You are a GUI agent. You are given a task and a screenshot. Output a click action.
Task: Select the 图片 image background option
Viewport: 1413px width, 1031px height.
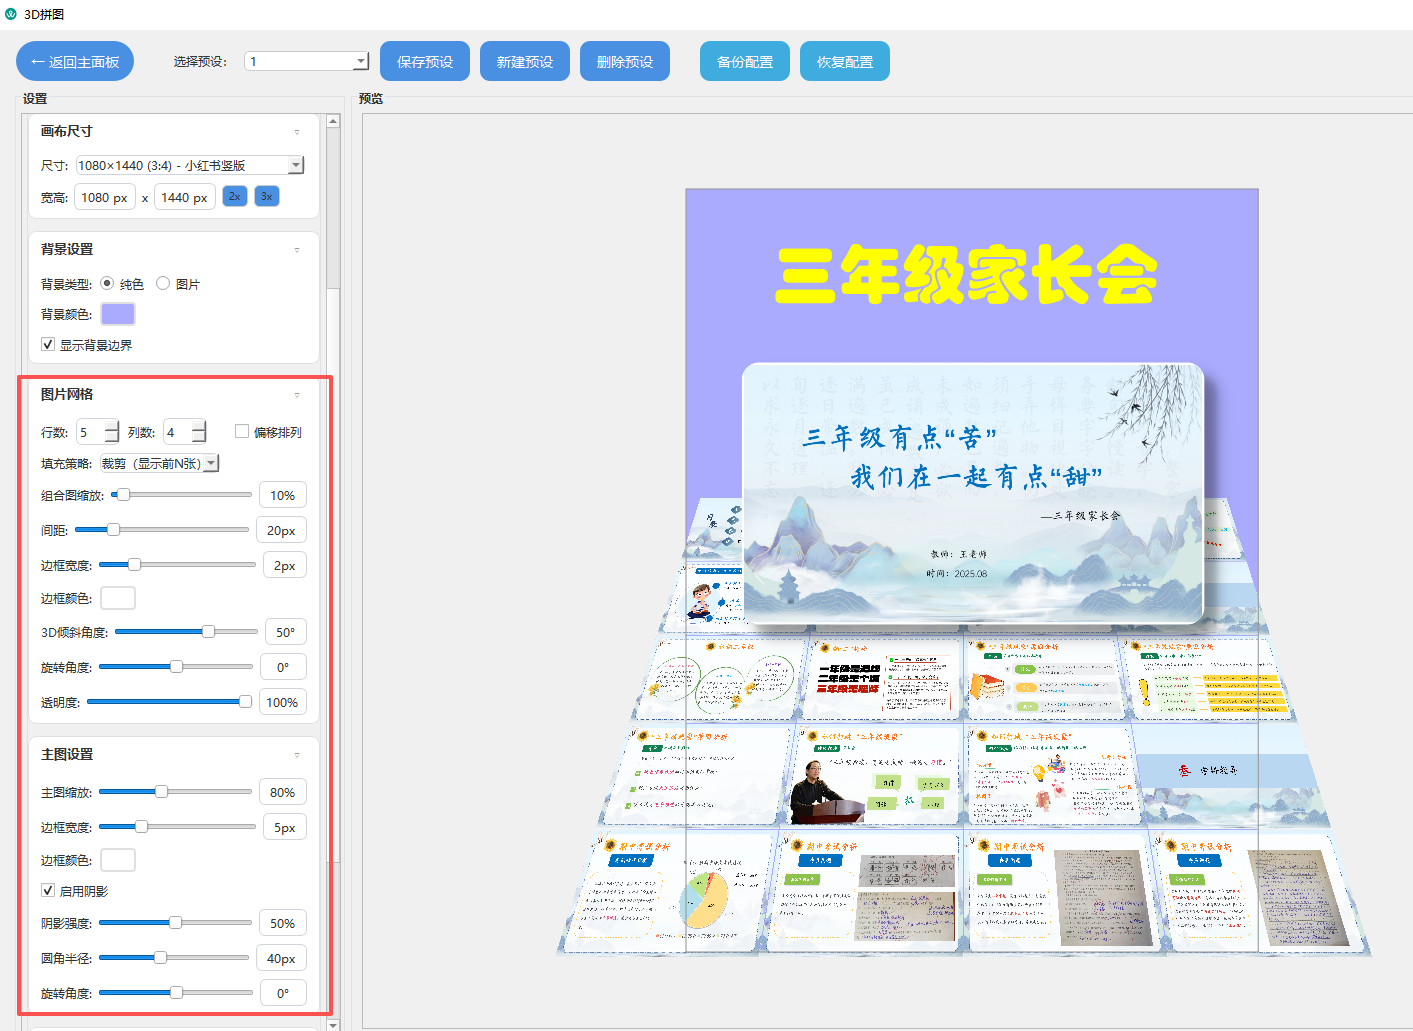(x=163, y=283)
